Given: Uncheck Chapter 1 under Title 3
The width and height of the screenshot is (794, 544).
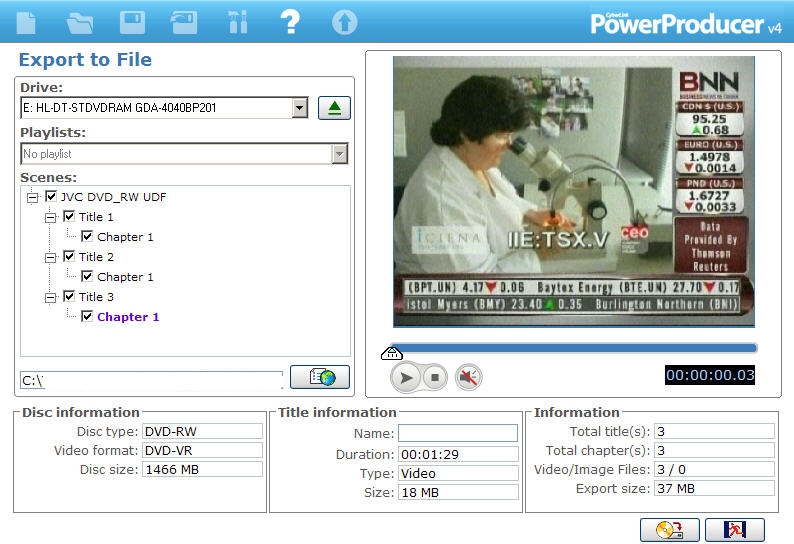Looking at the screenshot, I should (x=87, y=316).
